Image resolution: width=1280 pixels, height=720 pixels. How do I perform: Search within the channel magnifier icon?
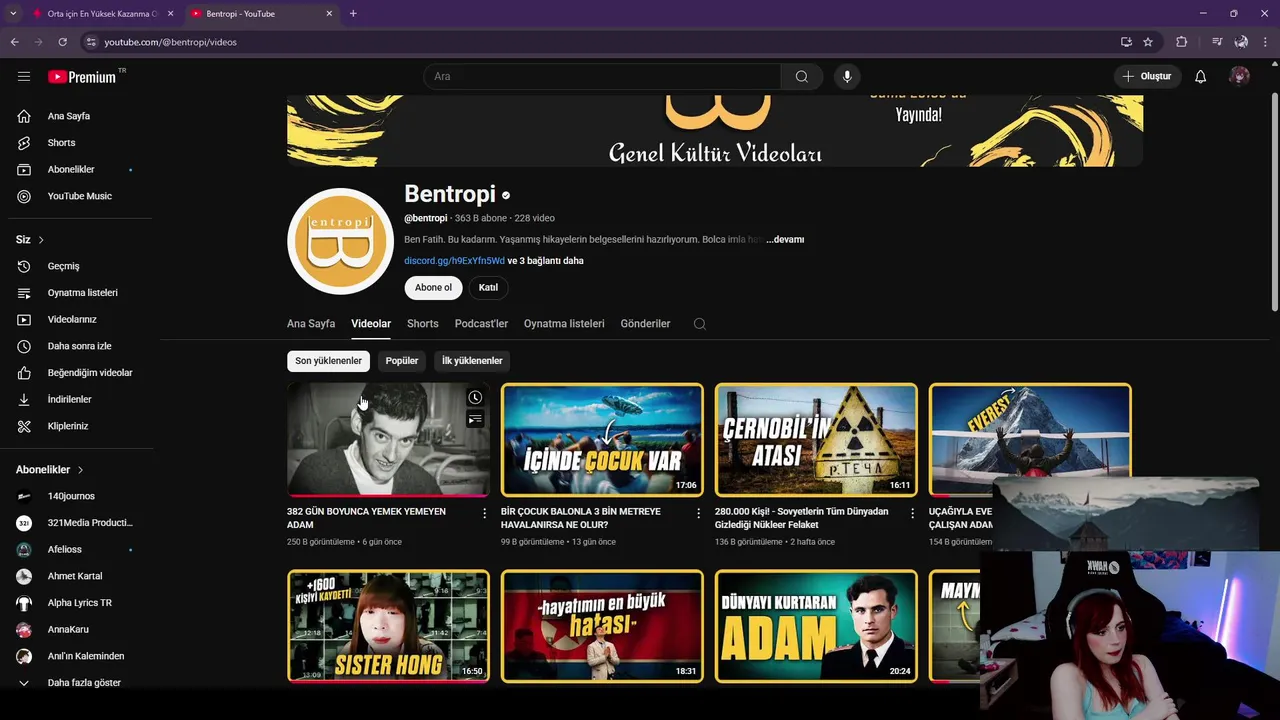[700, 324]
